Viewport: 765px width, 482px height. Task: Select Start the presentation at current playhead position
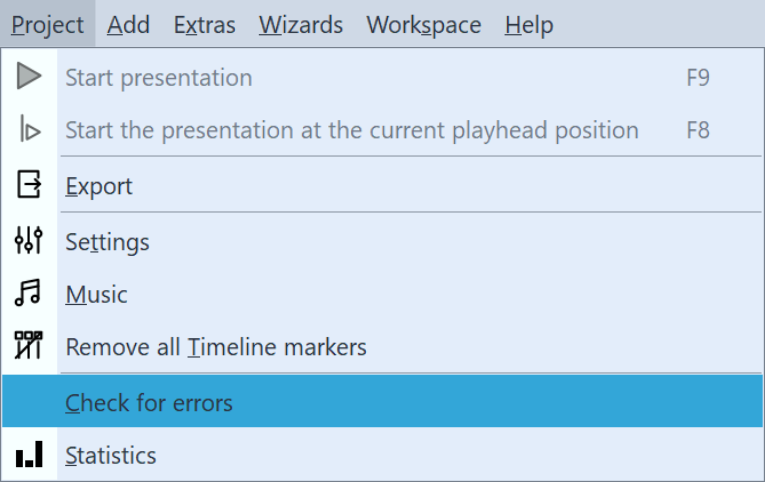[352, 130]
